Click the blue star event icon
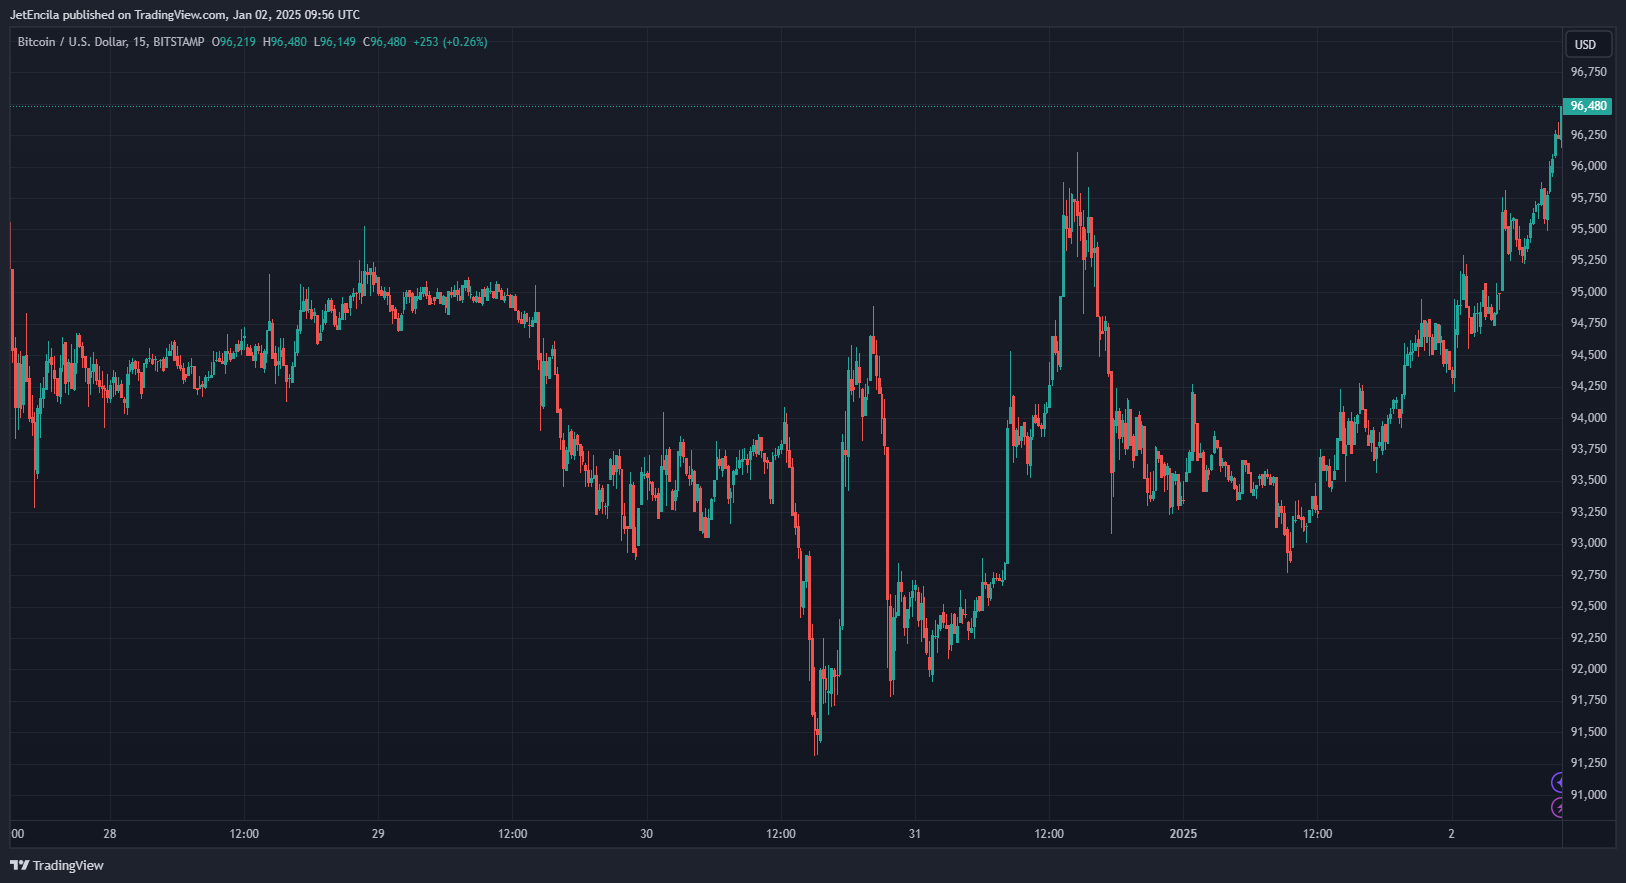Image resolution: width=1626 pixels, height=883 pixels. [x=1557, y=782]
